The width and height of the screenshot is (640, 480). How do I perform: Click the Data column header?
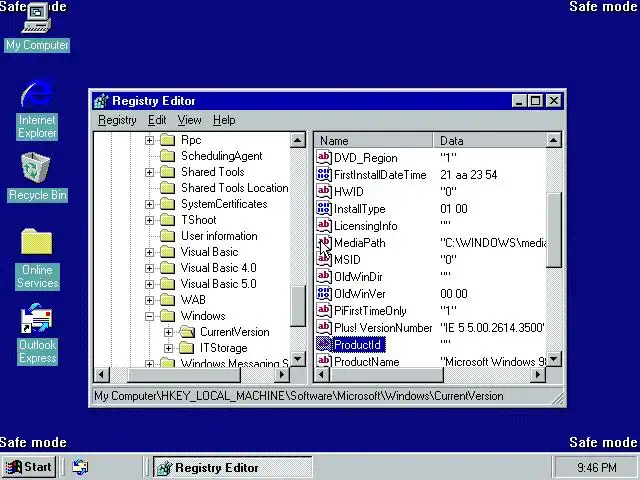pos(489,140)
